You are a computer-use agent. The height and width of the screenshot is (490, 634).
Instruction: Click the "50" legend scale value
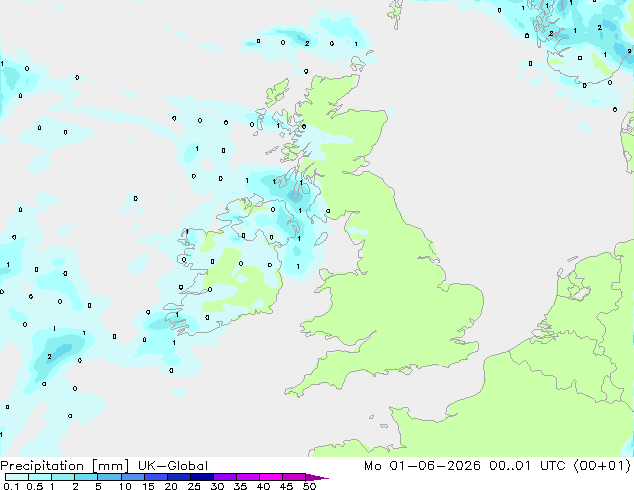(309, 486)
